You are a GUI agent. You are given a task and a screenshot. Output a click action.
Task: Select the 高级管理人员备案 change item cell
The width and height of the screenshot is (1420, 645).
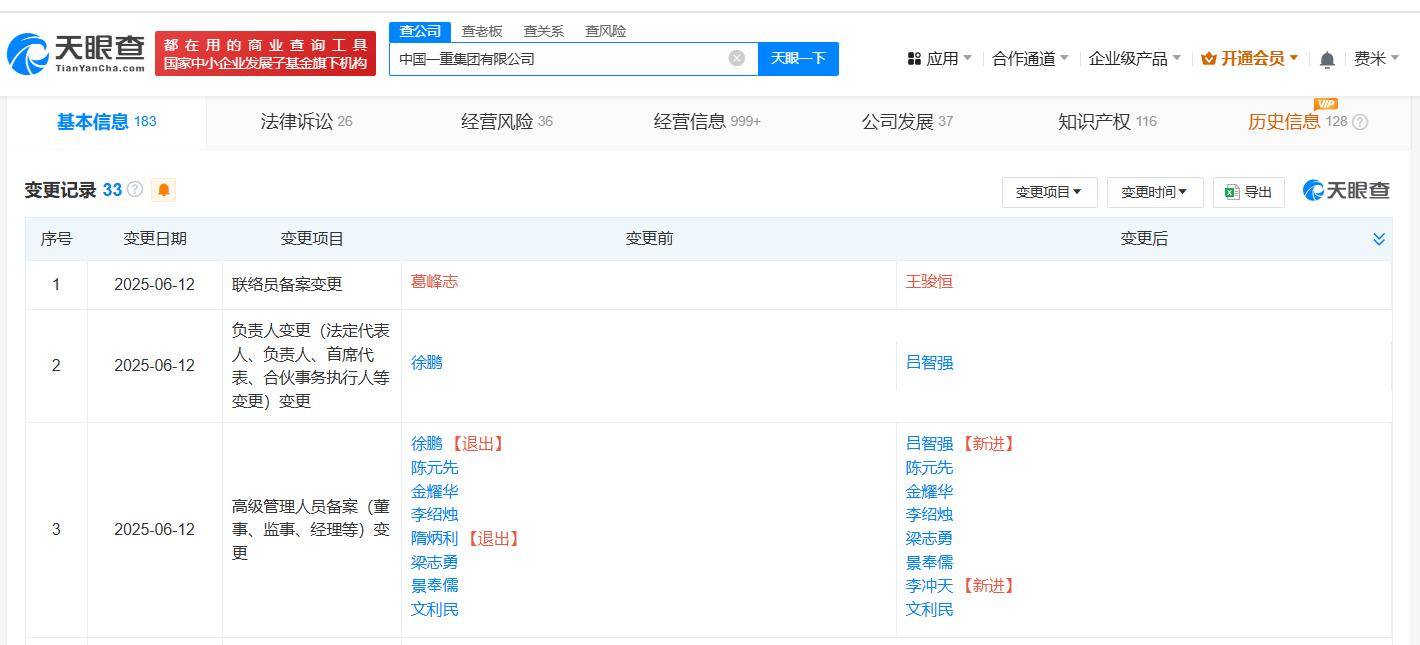311,530
